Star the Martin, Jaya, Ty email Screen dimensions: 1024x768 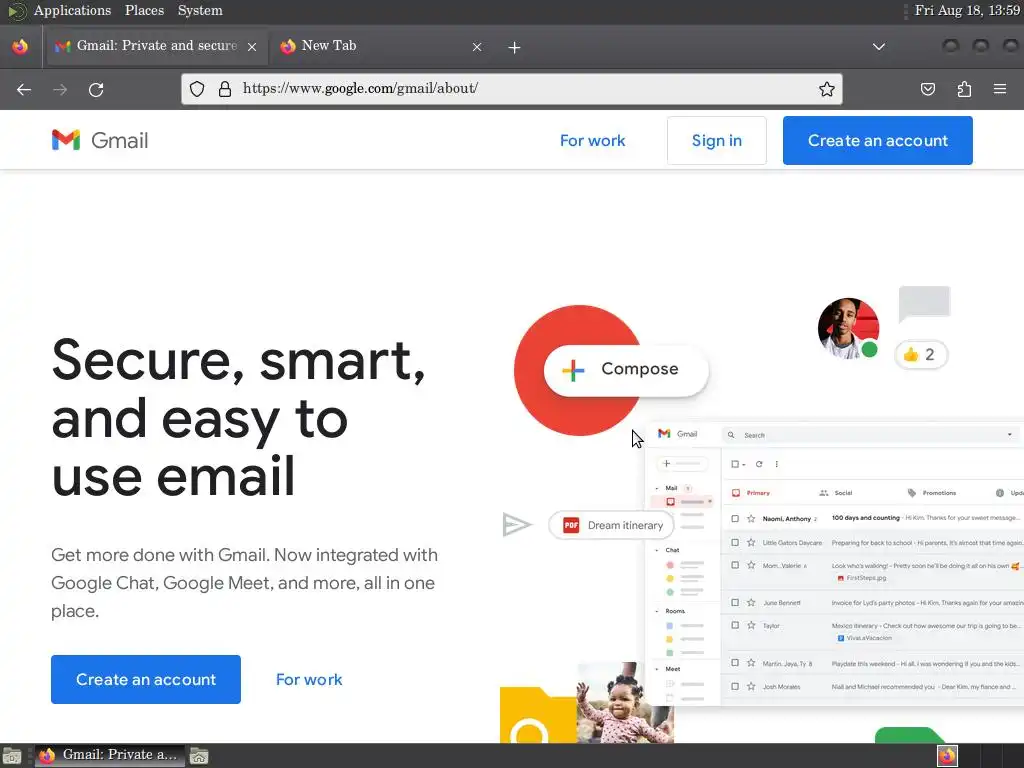(751, 664)
